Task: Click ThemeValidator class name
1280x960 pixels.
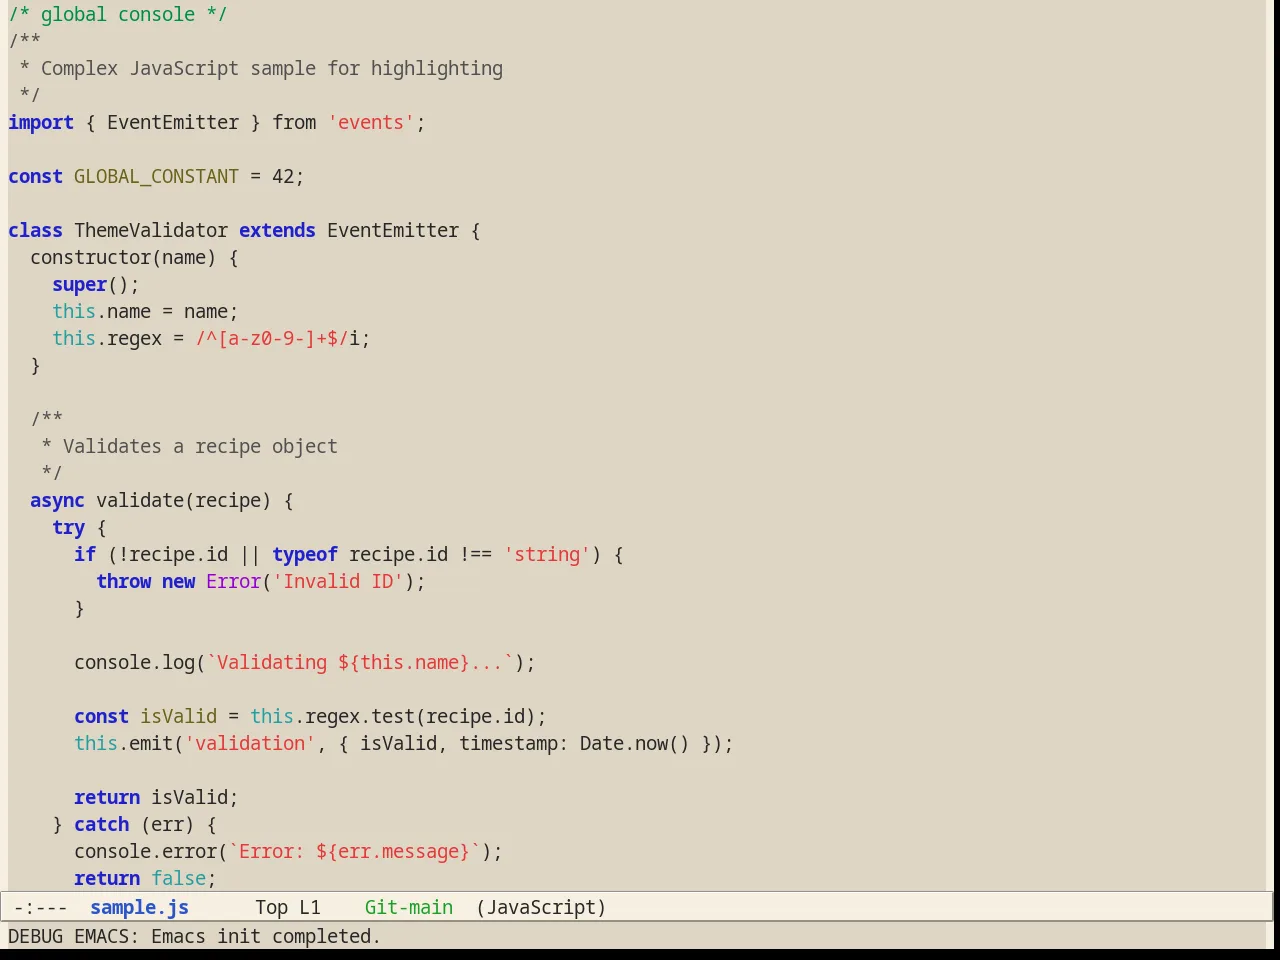Action: [151, 230]
